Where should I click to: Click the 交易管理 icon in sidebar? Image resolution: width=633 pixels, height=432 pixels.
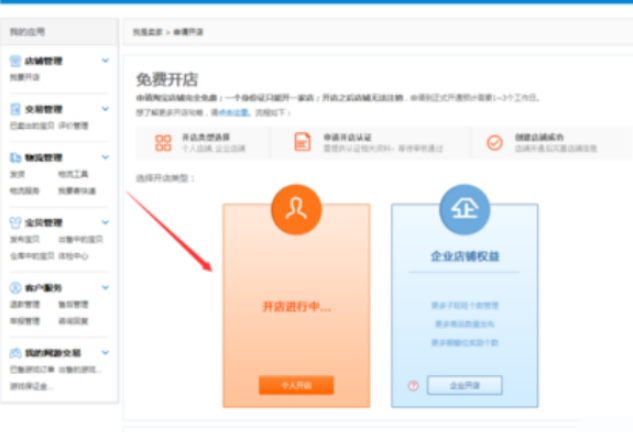tap(16, 109)
